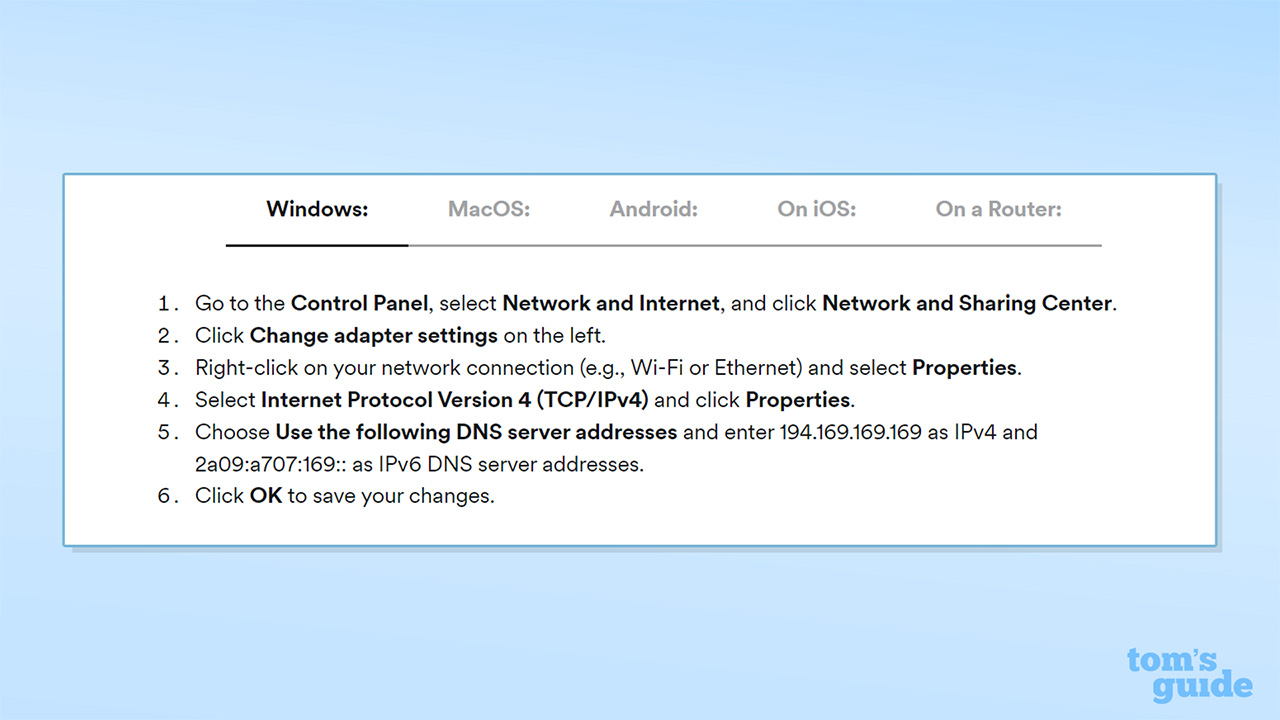Click the Change adapter settings text
Viewport: 1280px width, 720px height.
click(x=373, y=336)
